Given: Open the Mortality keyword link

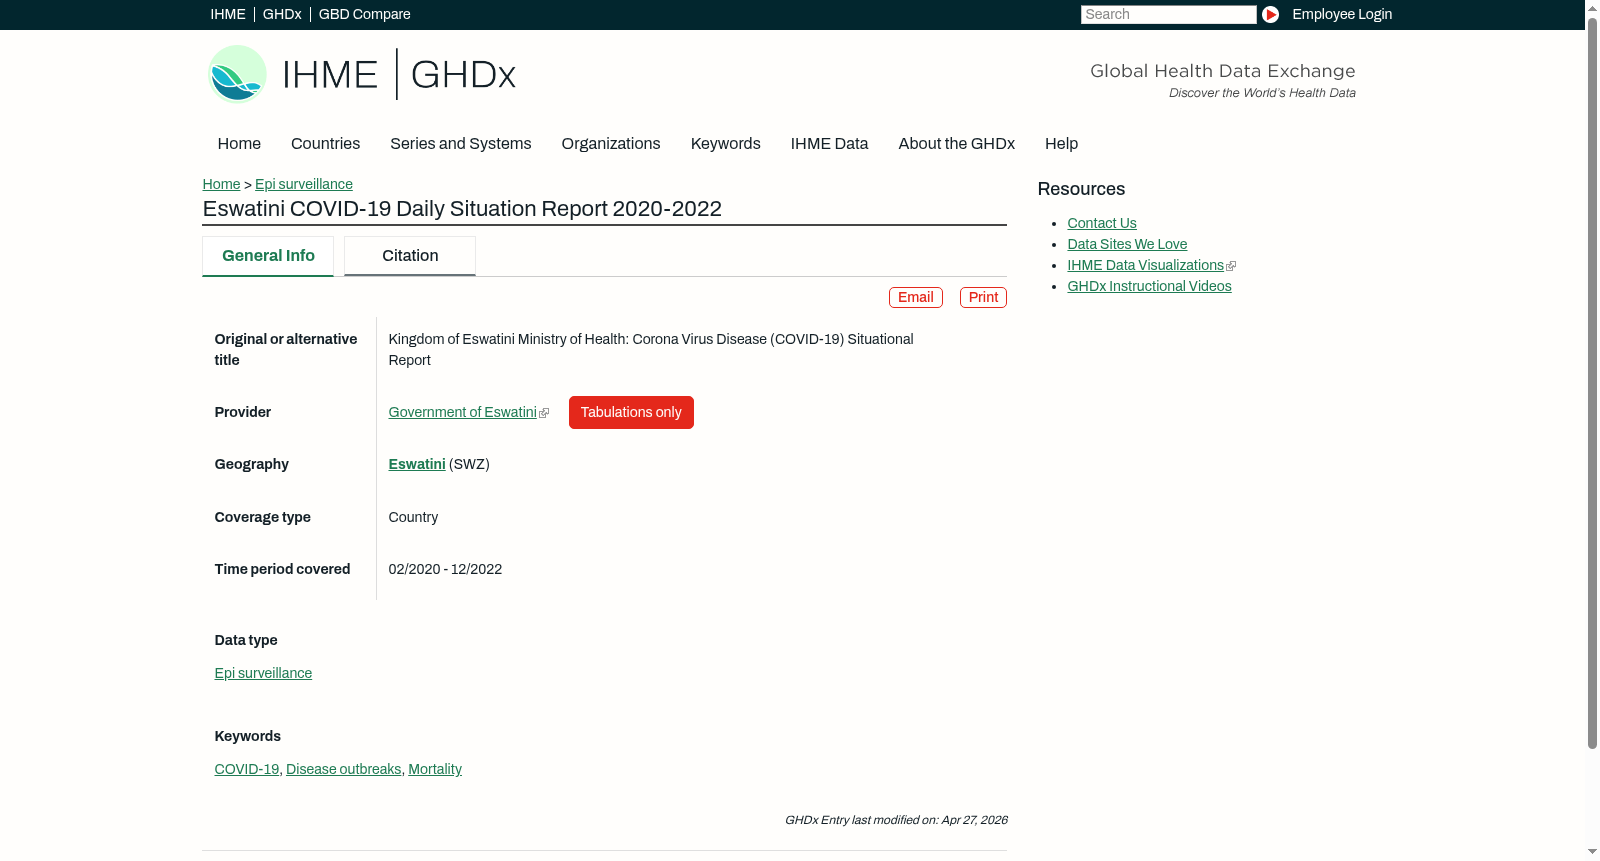Looking at the screenshot, I should pyautogui.click(x=435, y=769).
